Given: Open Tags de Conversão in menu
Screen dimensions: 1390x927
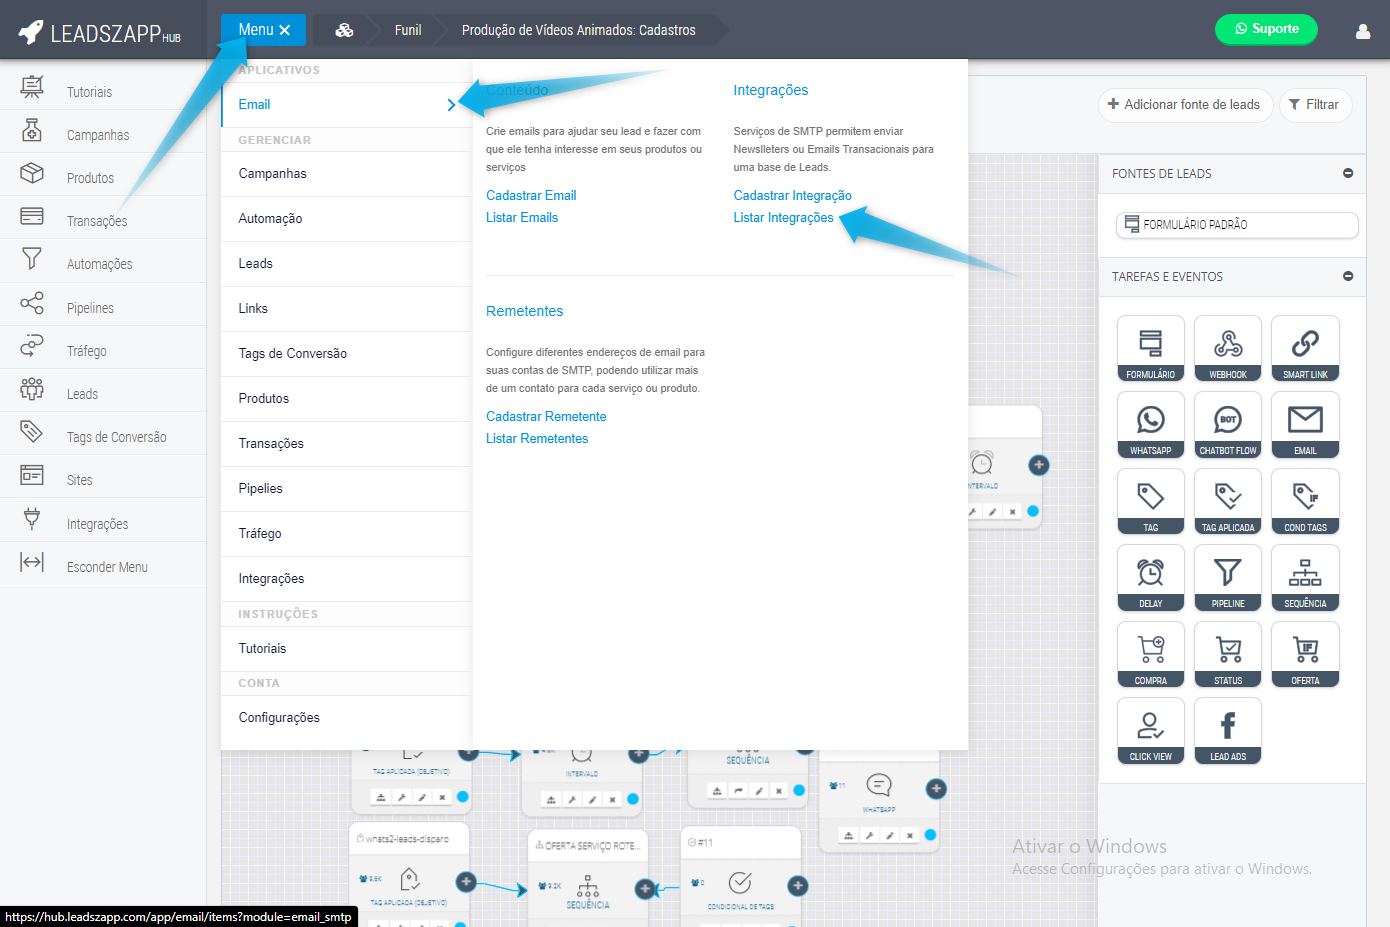Looking at the screenshot, I should click(292, 354).
